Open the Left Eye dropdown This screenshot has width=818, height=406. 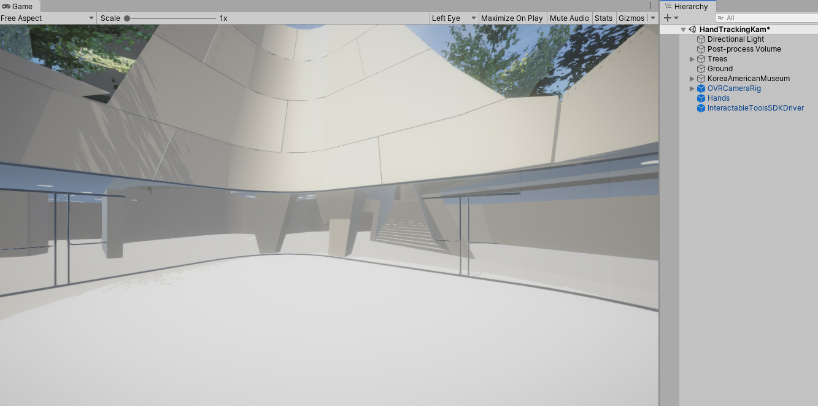click(x=452, y=18)
